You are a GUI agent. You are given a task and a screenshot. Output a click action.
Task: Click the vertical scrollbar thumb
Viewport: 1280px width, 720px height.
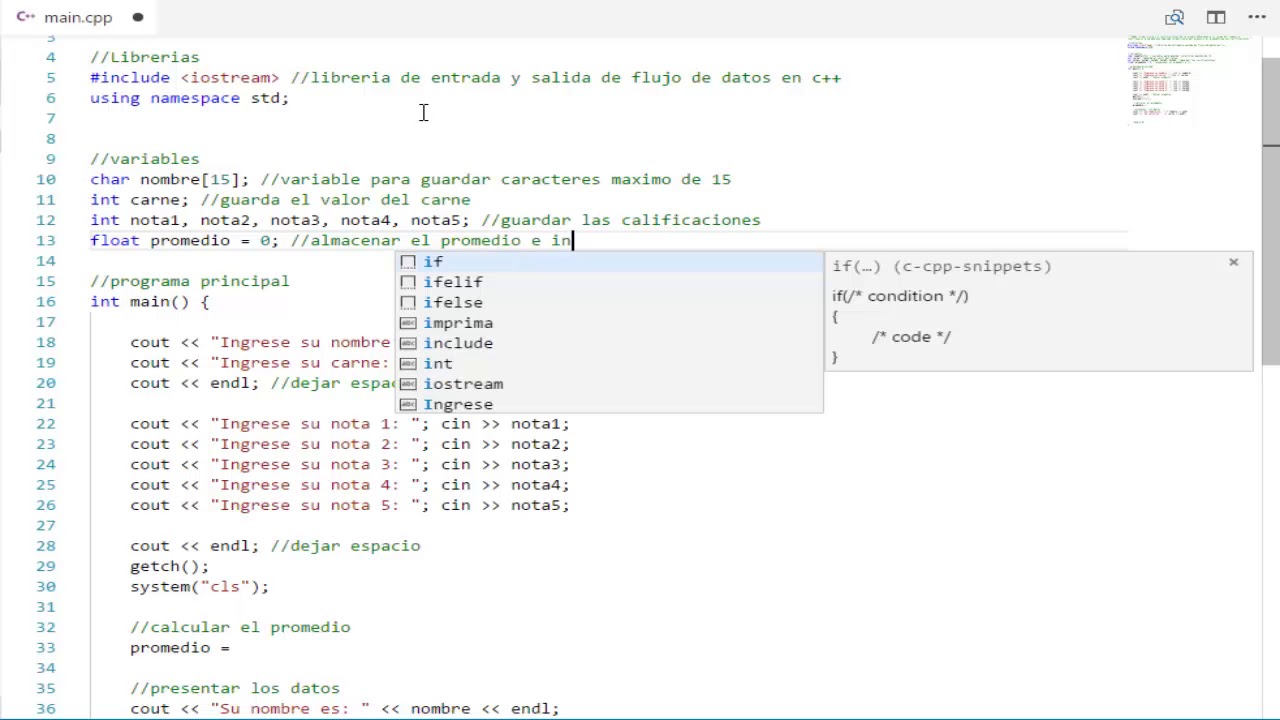click(1271, 212)
